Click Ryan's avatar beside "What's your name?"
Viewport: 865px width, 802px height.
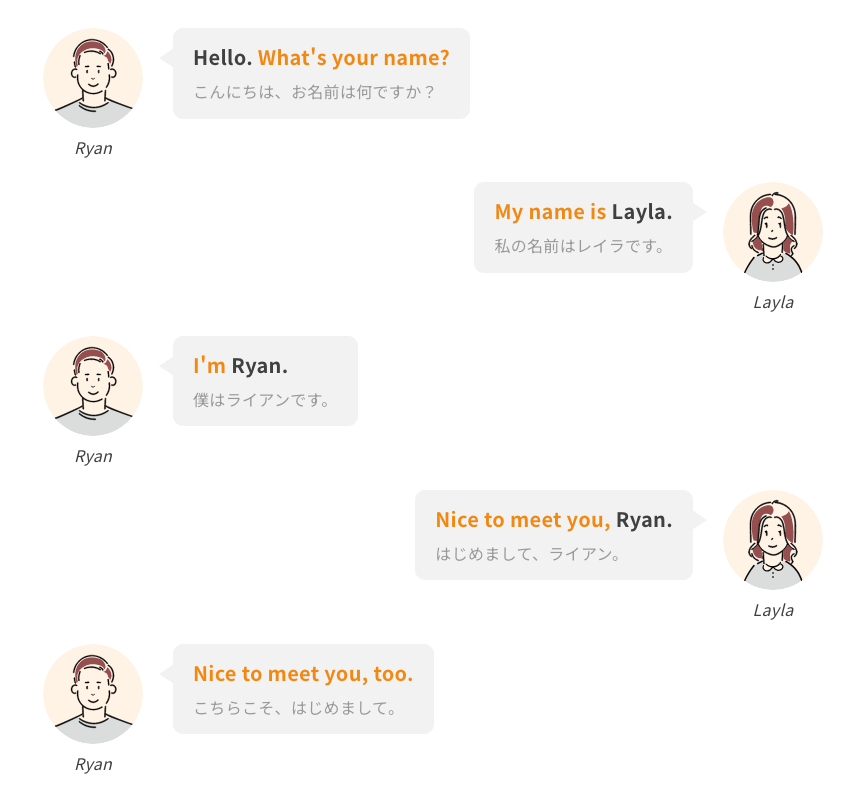[93, 78]
